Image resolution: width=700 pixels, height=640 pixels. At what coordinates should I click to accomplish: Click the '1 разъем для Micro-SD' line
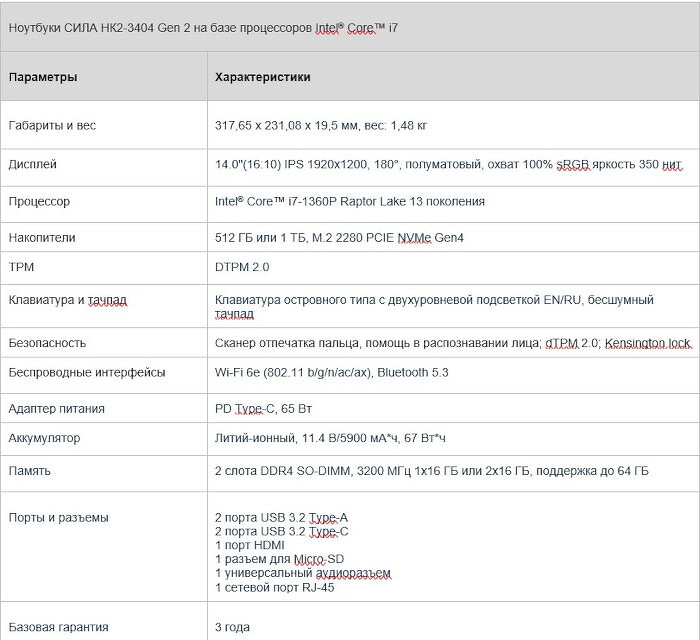(x=279, y=559)
